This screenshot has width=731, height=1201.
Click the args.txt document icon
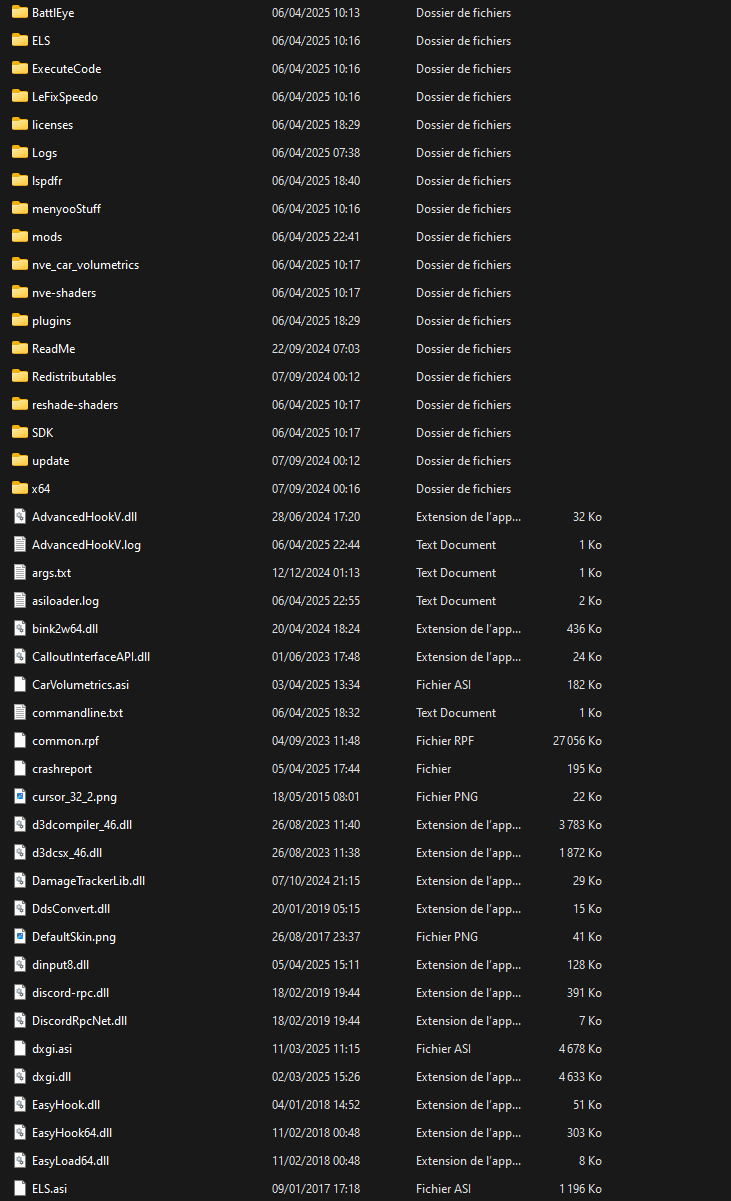(x=20, y=573)
